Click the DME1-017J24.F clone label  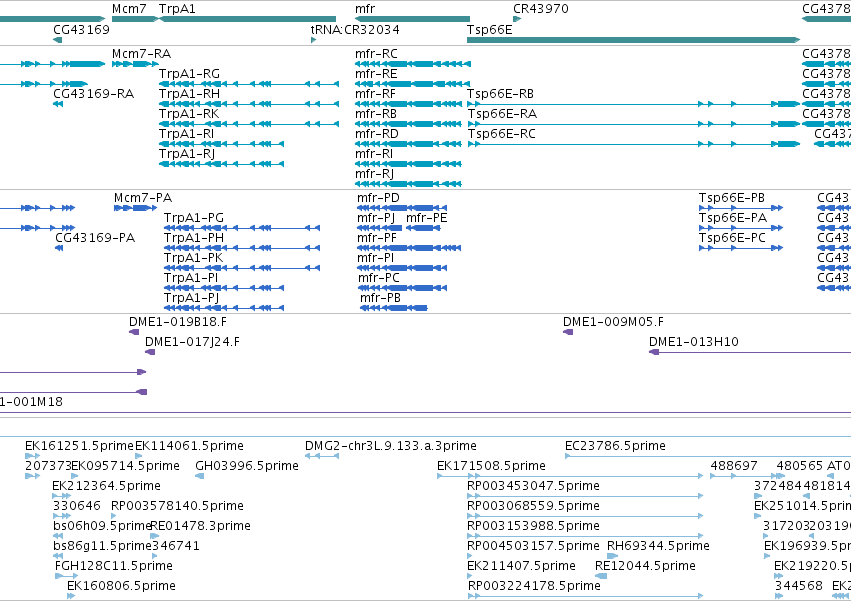tap(192, 342)
